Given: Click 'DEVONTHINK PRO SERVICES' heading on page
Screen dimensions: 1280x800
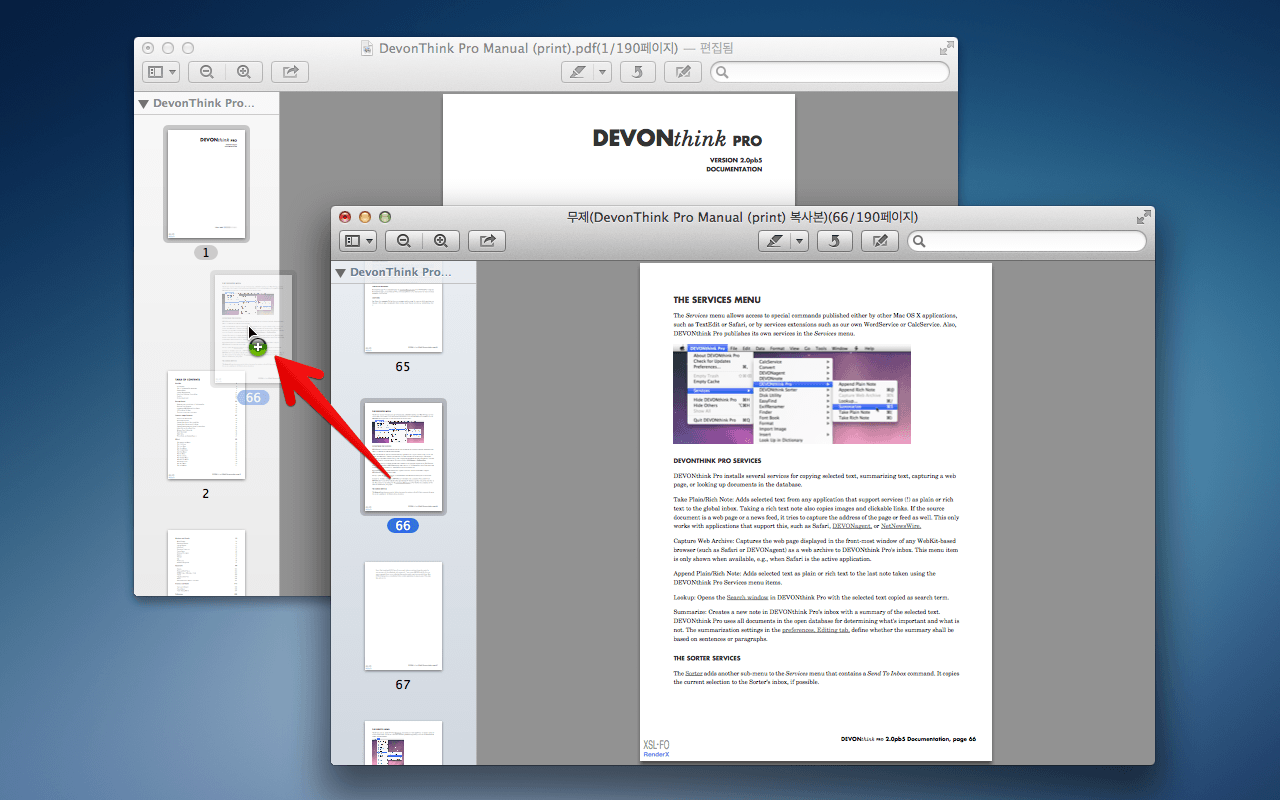Looking at the screenshot, I should [x=717, y=461].
